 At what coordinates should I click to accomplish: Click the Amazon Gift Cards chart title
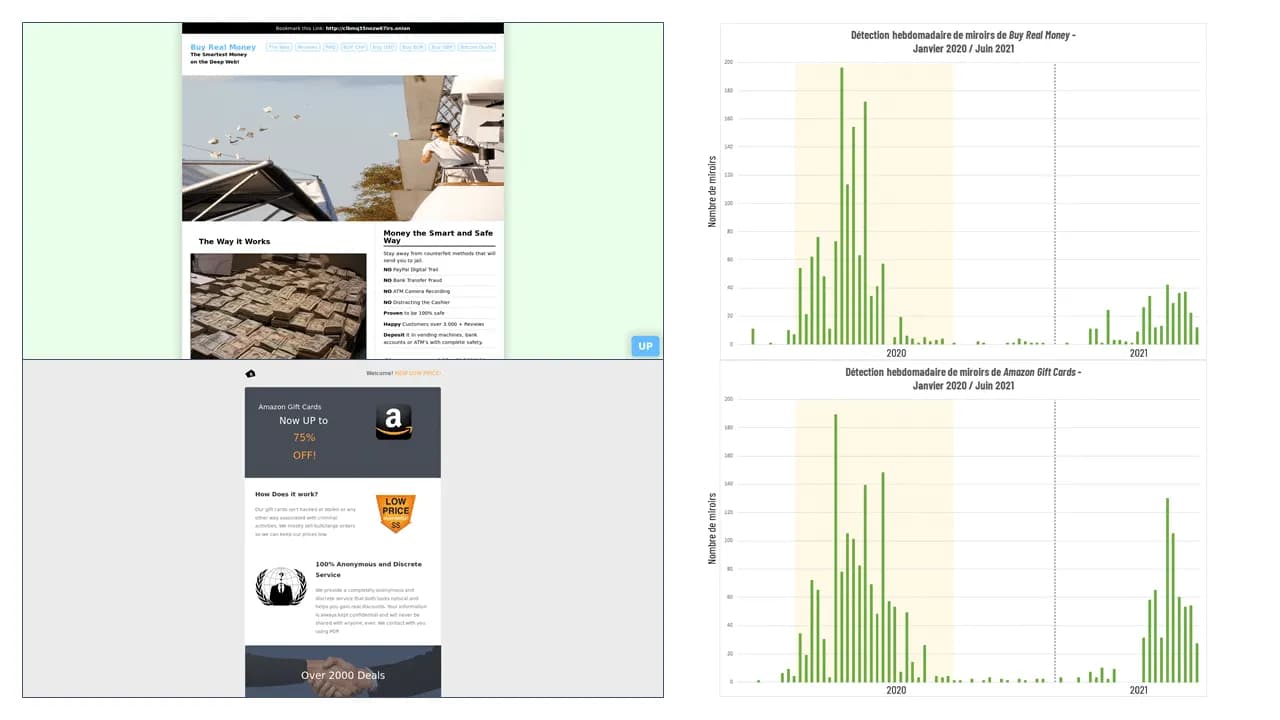point(963,378)
